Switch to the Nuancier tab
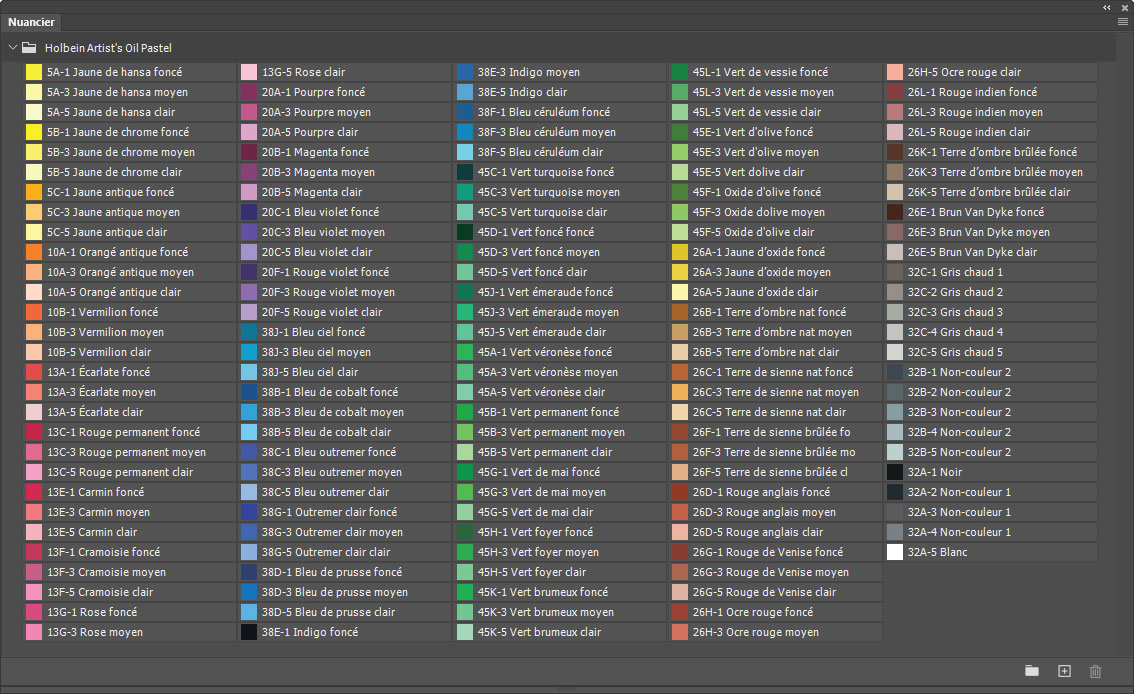The height and width of the screenshot is (694, 1134). 31,21
